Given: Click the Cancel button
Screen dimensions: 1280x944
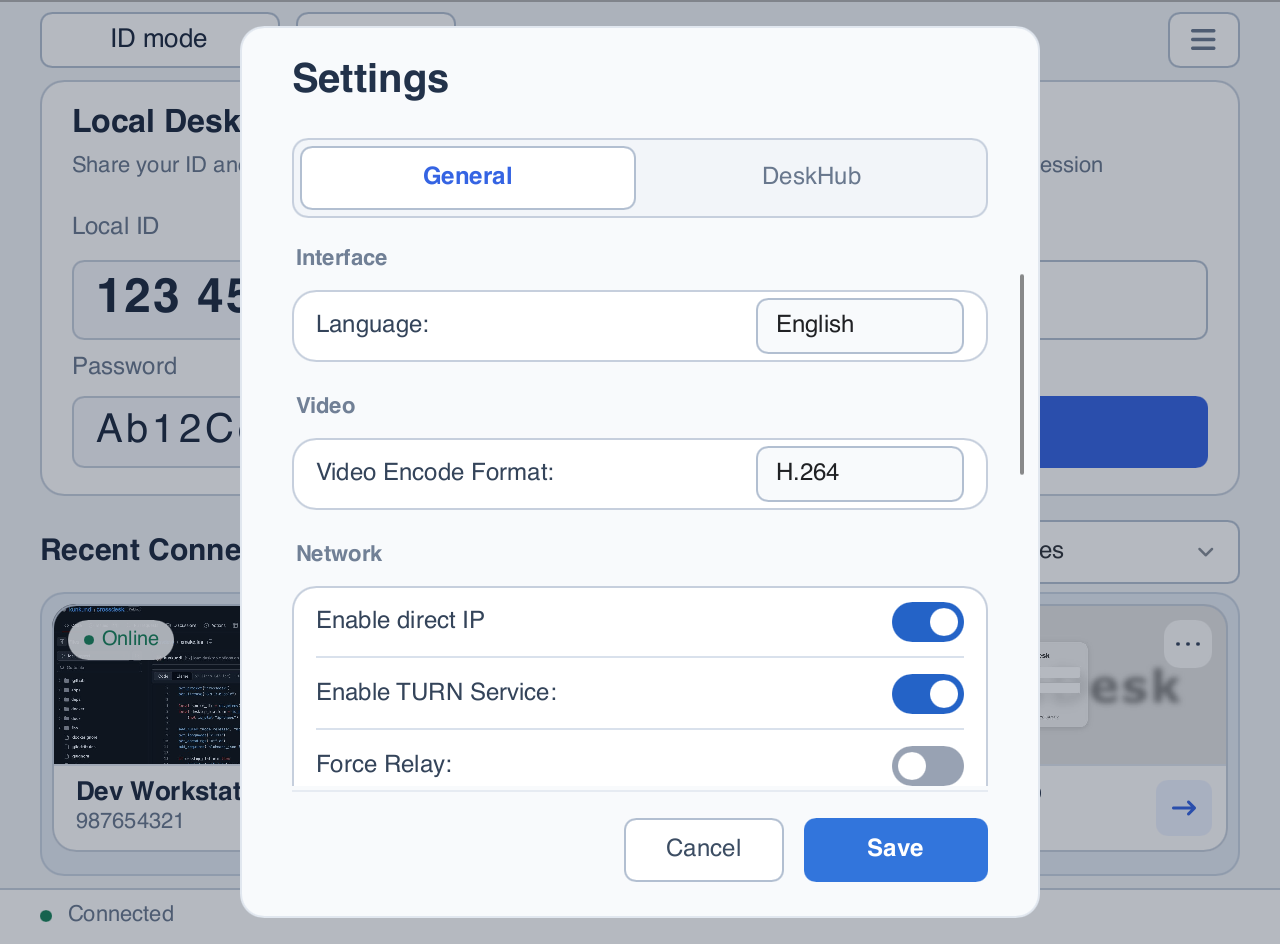Looking at the screenshot, I should (704, 850).
